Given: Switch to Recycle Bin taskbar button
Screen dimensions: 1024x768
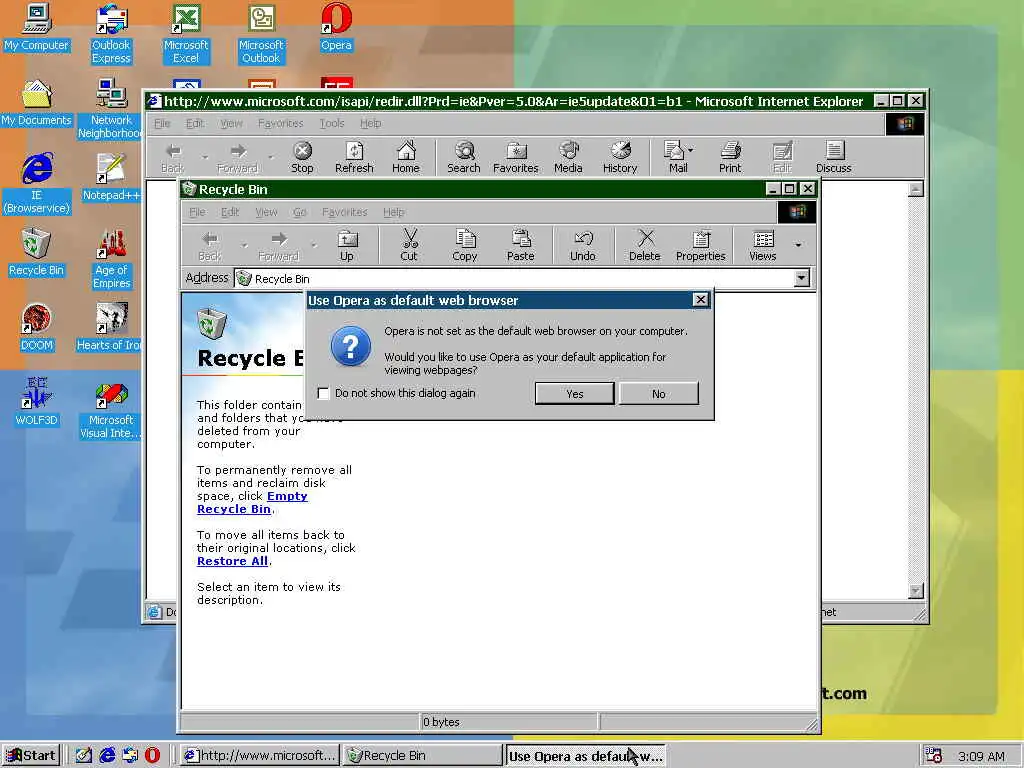Looking at the screenshot, I should coord(423,756).
